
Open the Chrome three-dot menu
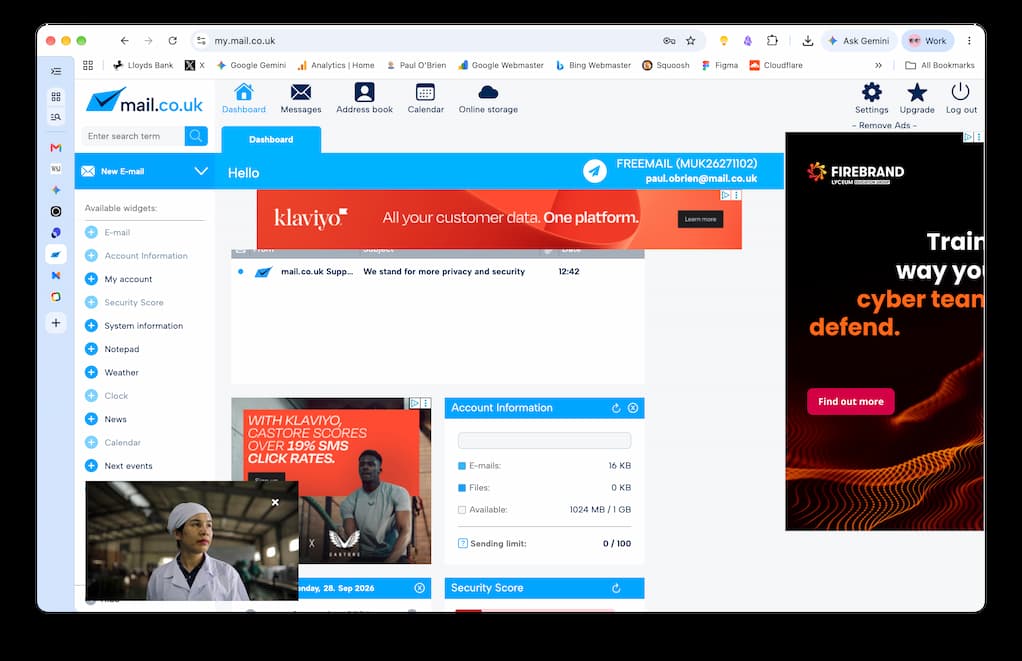coord(969,40)
